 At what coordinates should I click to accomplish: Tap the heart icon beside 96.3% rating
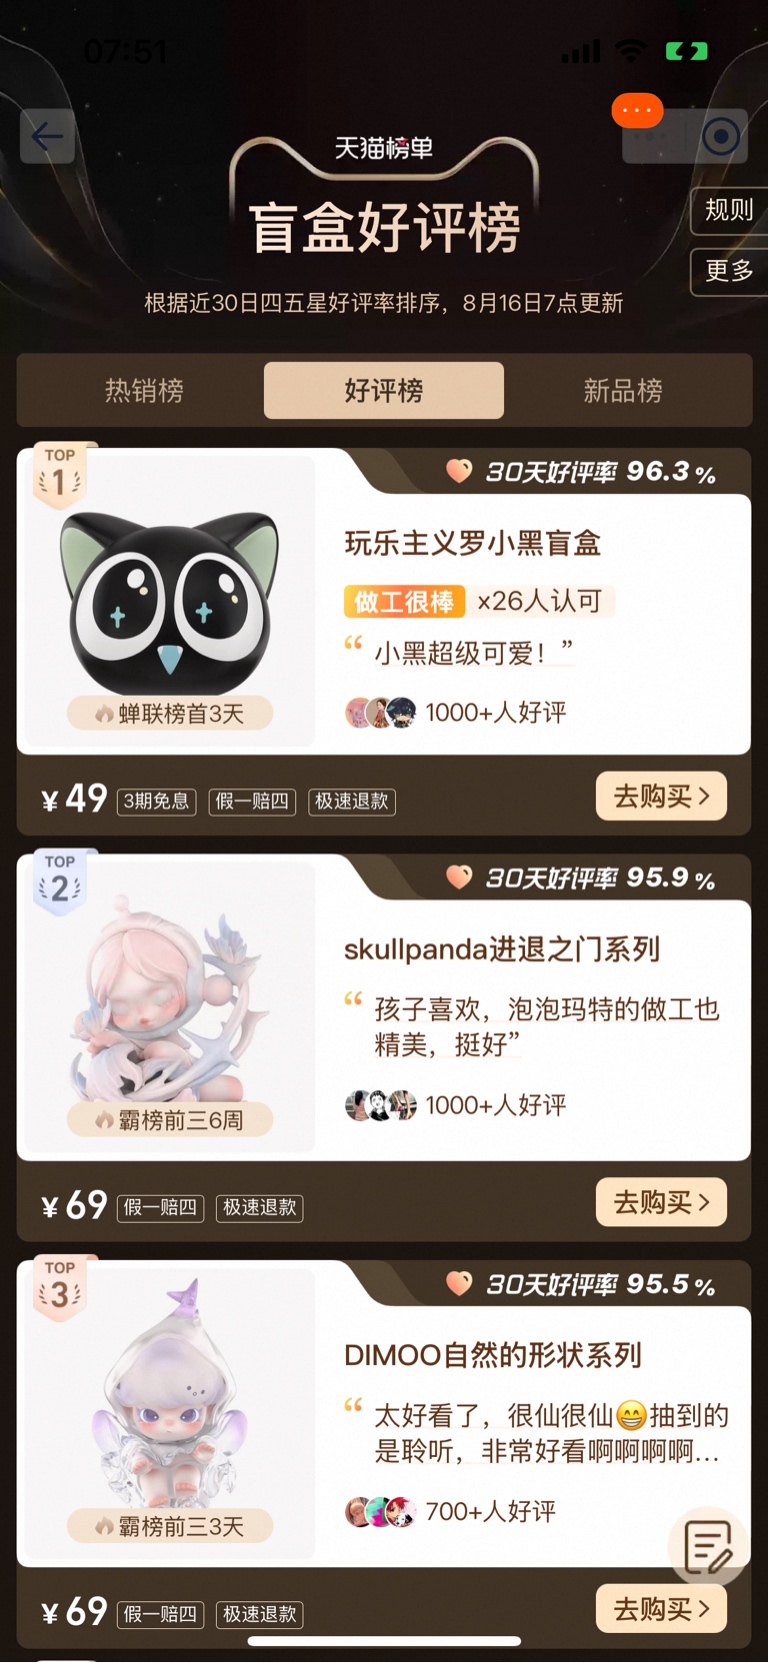(x=459, y=471)
